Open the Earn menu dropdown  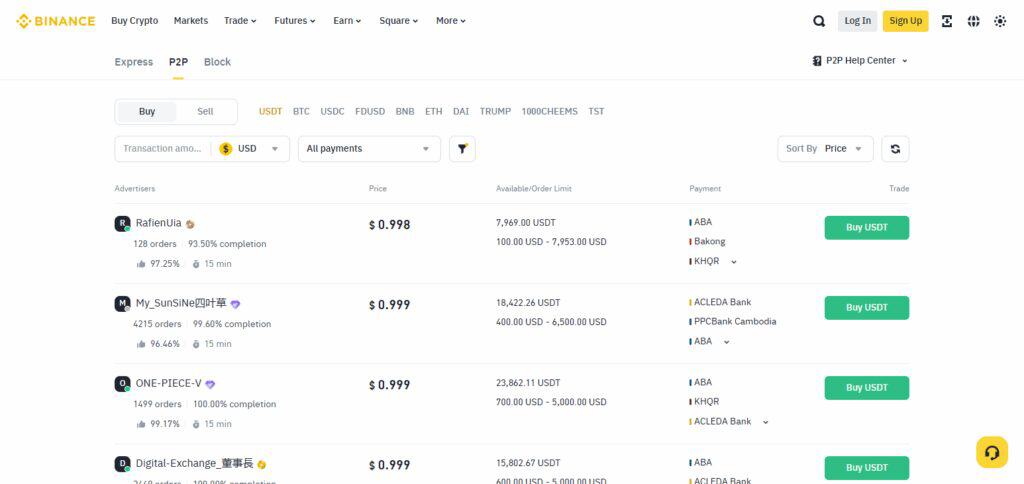pyautogui.click(x=347, y=21)
